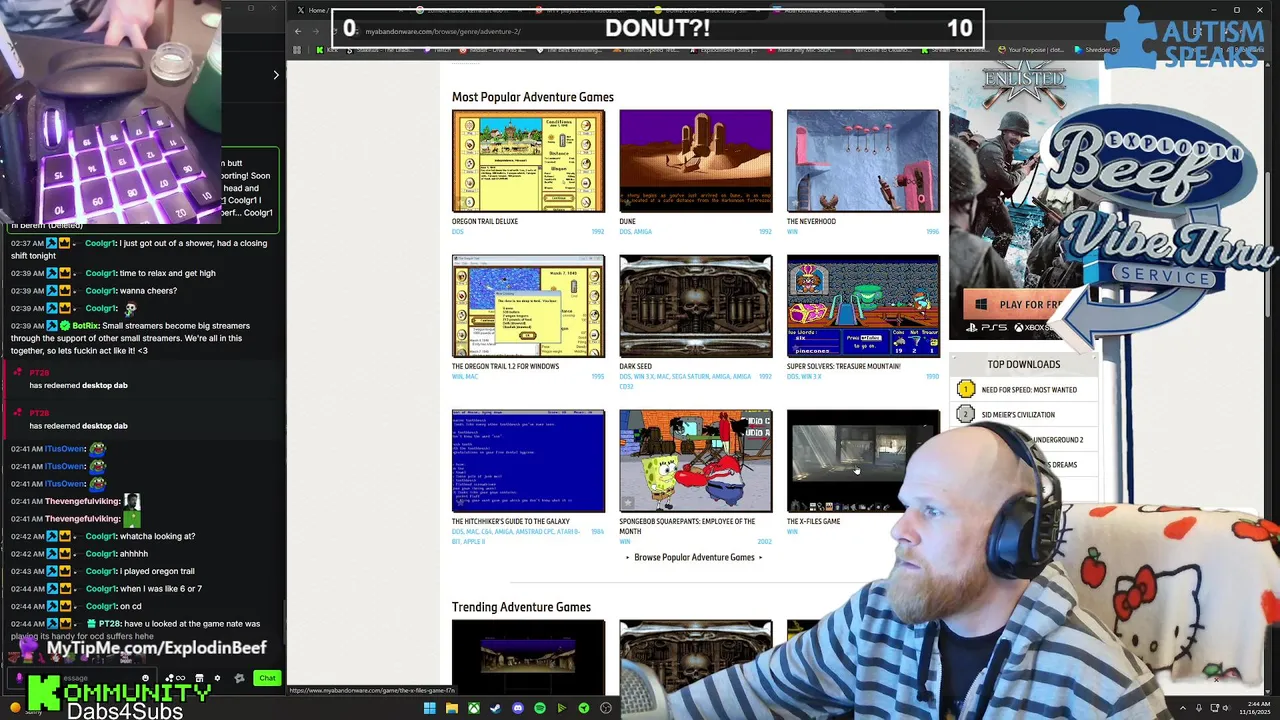The image size is (1280, 720).
Task: Open Oregon Trail Deluxe game thumbnail
Action: coord(528,161)
